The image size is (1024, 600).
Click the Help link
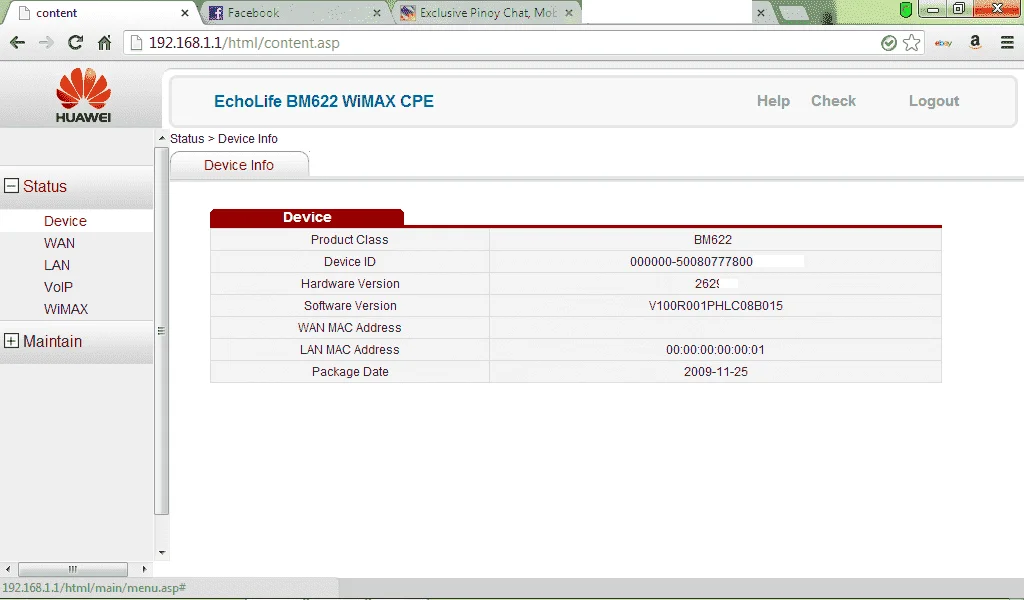[x=773, y=101]
